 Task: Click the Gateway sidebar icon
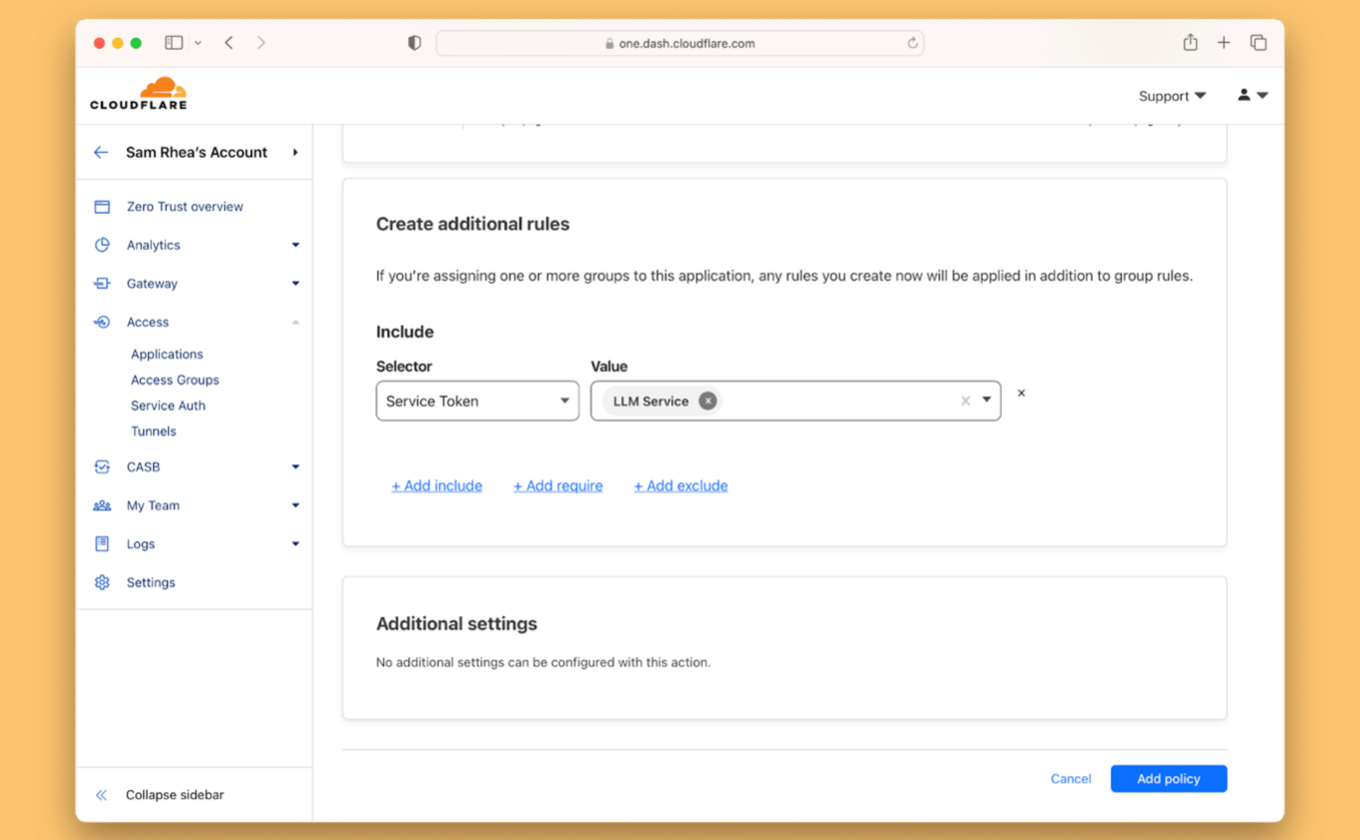pyautogui.click(x=102, y=284)
